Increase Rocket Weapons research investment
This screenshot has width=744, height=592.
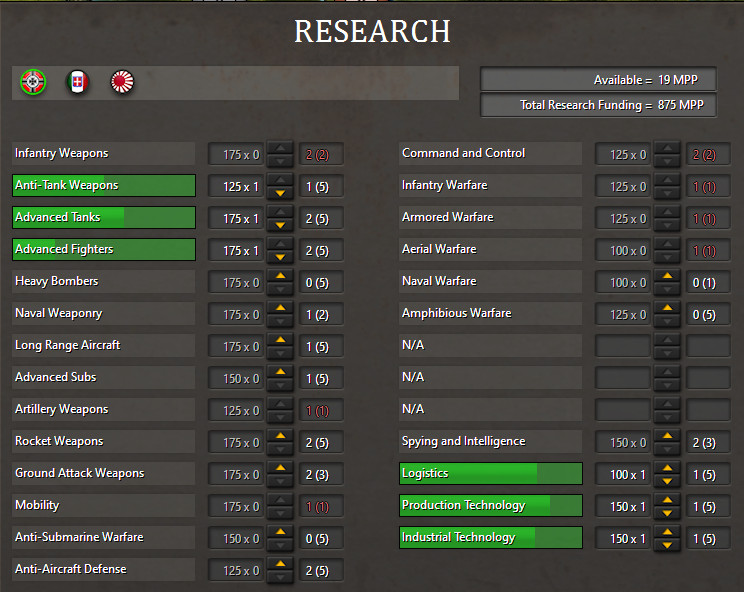coord(280,435)
